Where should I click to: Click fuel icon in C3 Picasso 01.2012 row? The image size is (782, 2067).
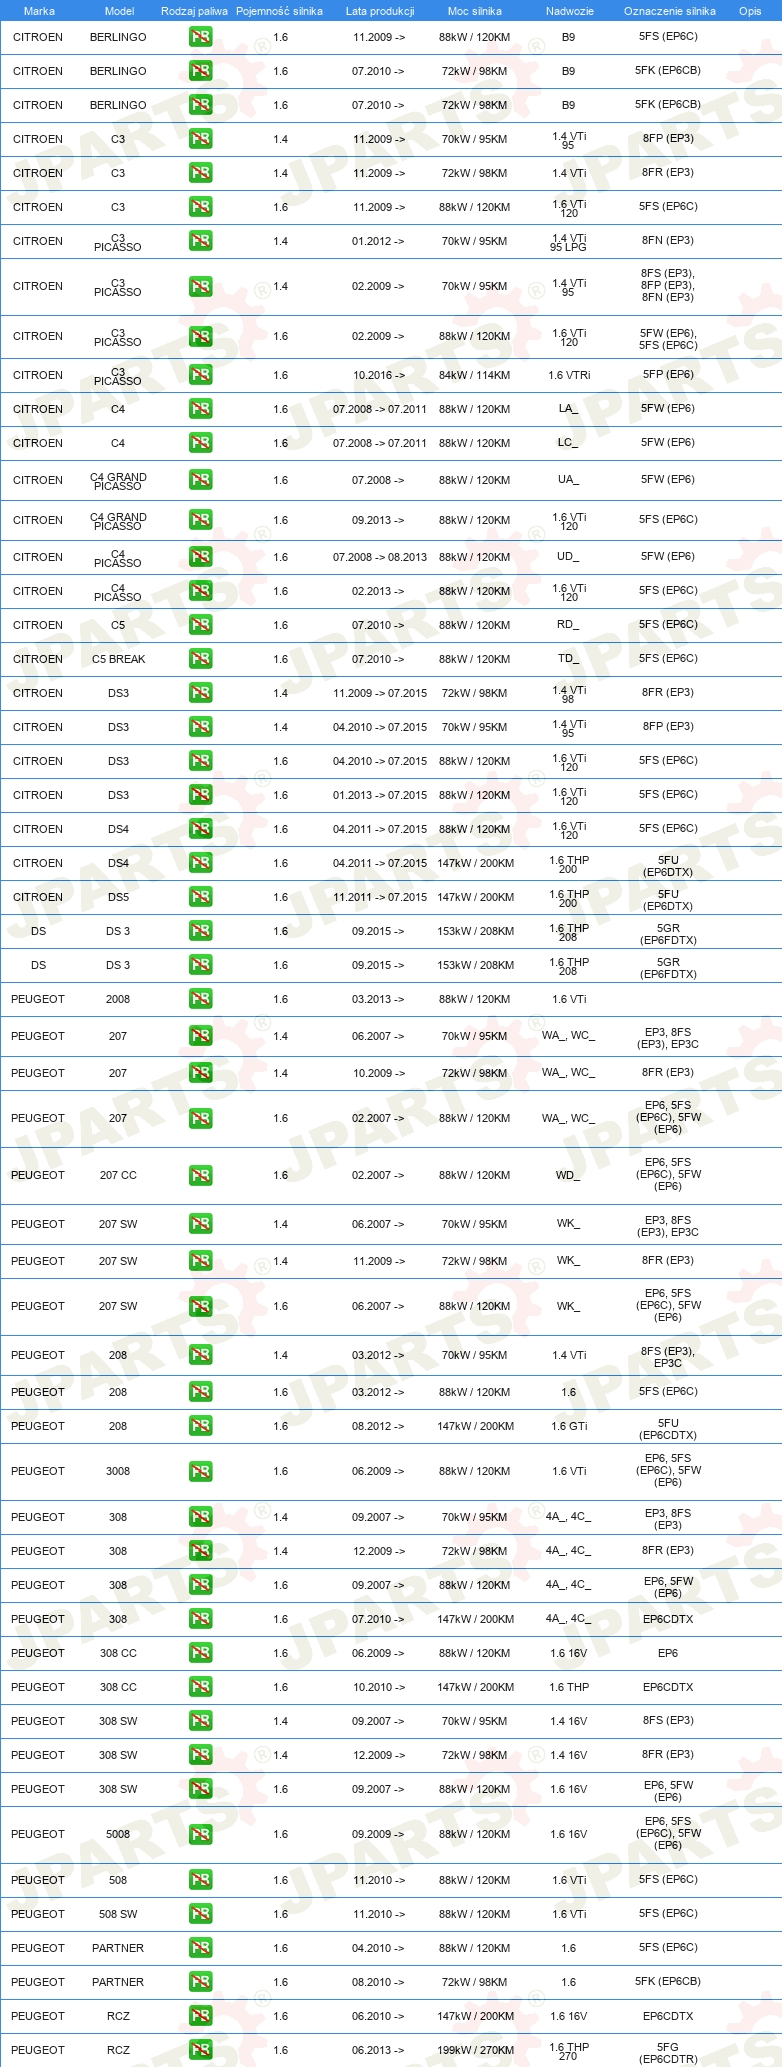200,241
